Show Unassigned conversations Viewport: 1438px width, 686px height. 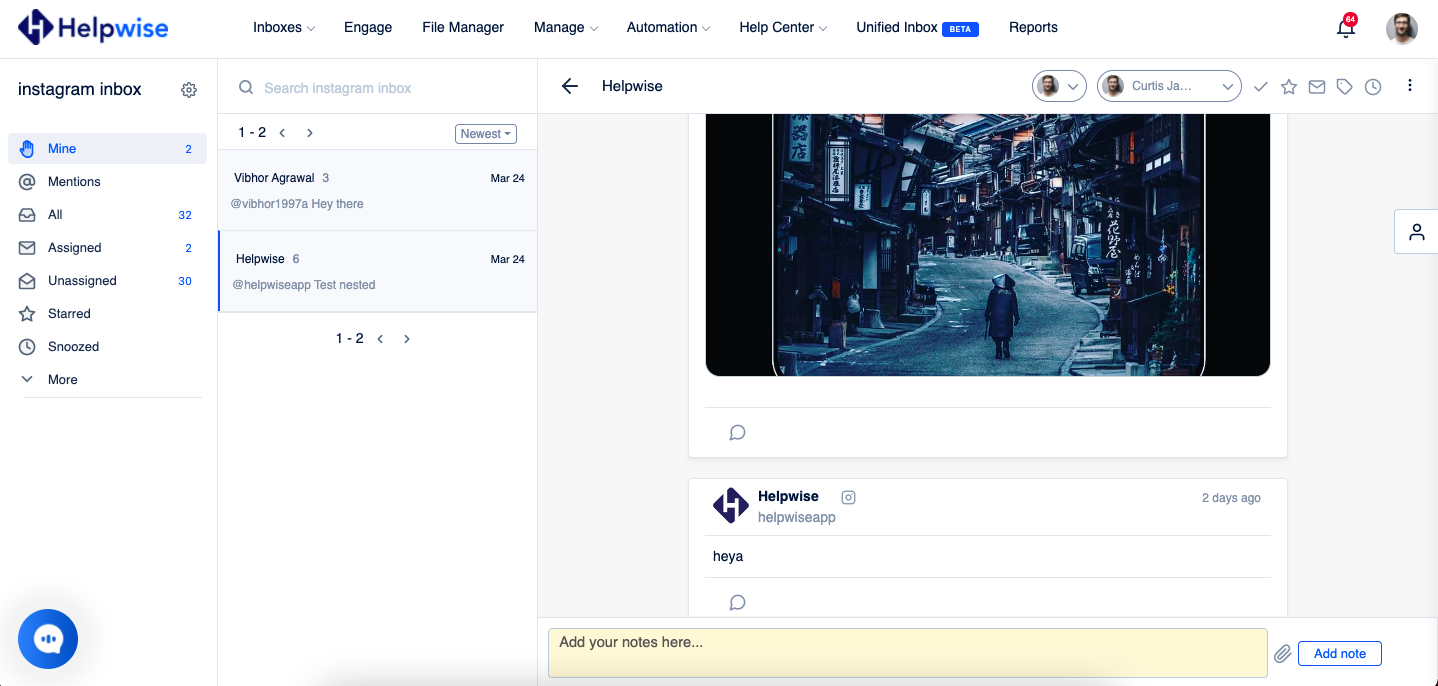(82, 280)
